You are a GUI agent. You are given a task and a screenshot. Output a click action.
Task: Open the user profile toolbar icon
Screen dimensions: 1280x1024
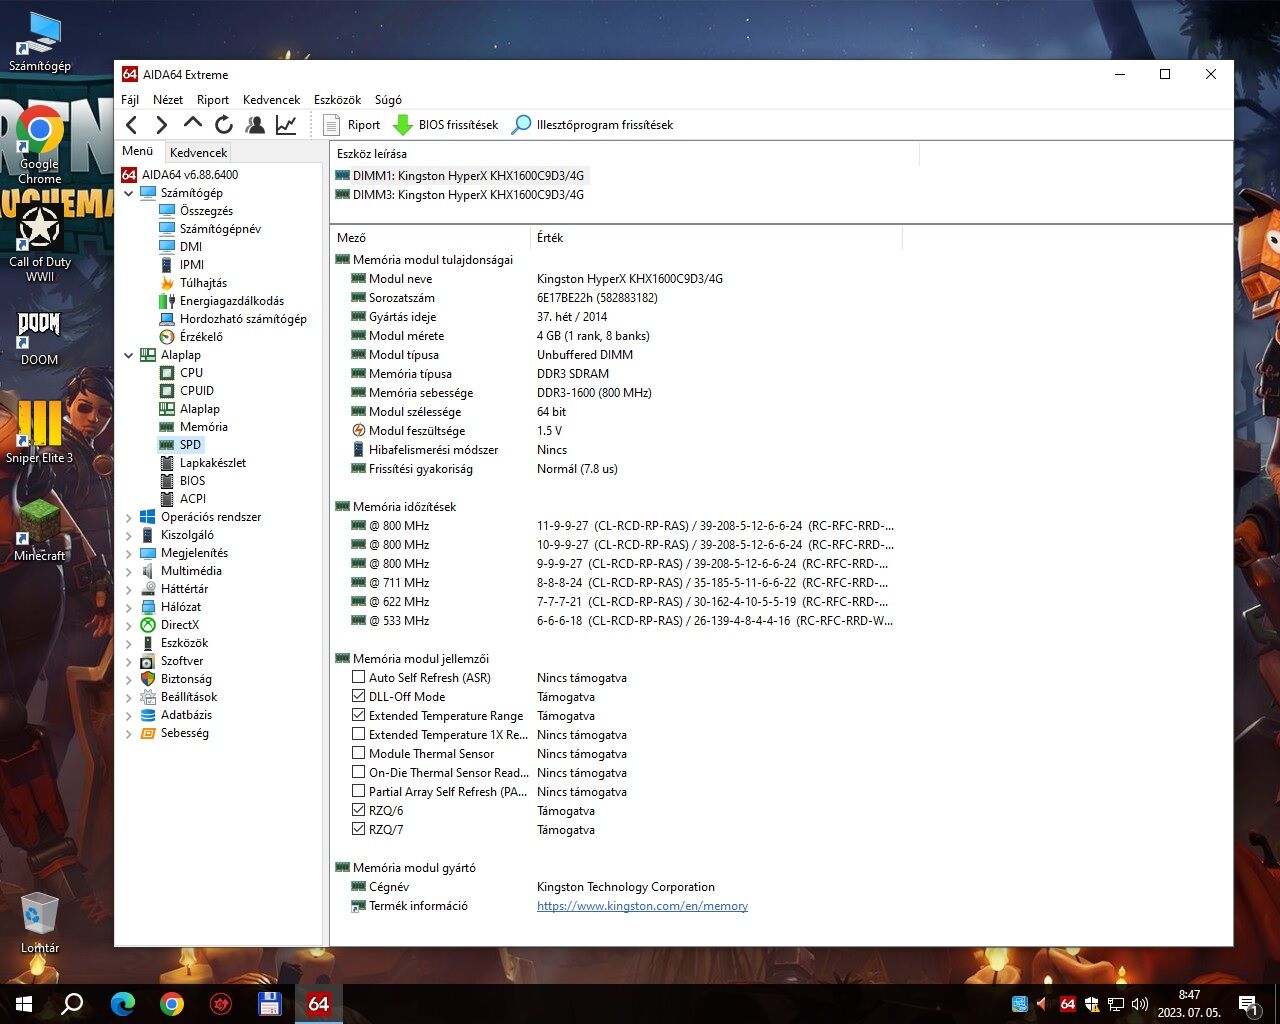pyautogui.click(x=255, y=125)
